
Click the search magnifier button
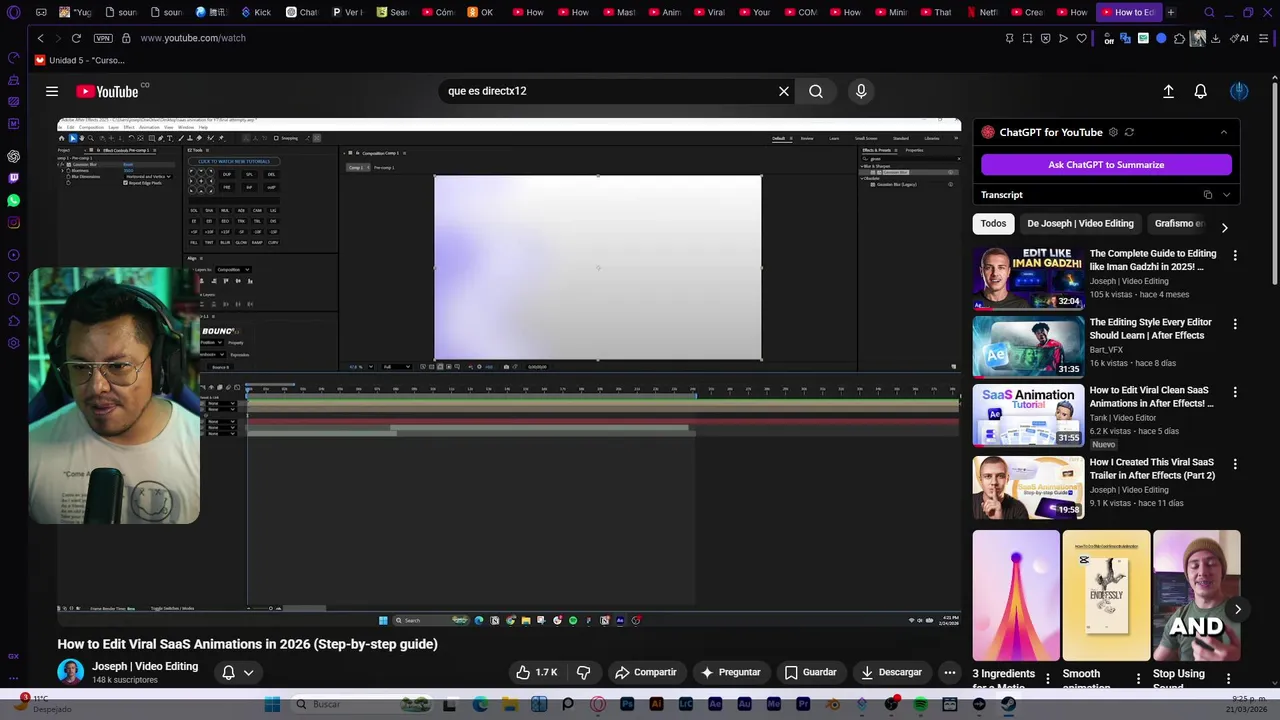tap(816, 91)
